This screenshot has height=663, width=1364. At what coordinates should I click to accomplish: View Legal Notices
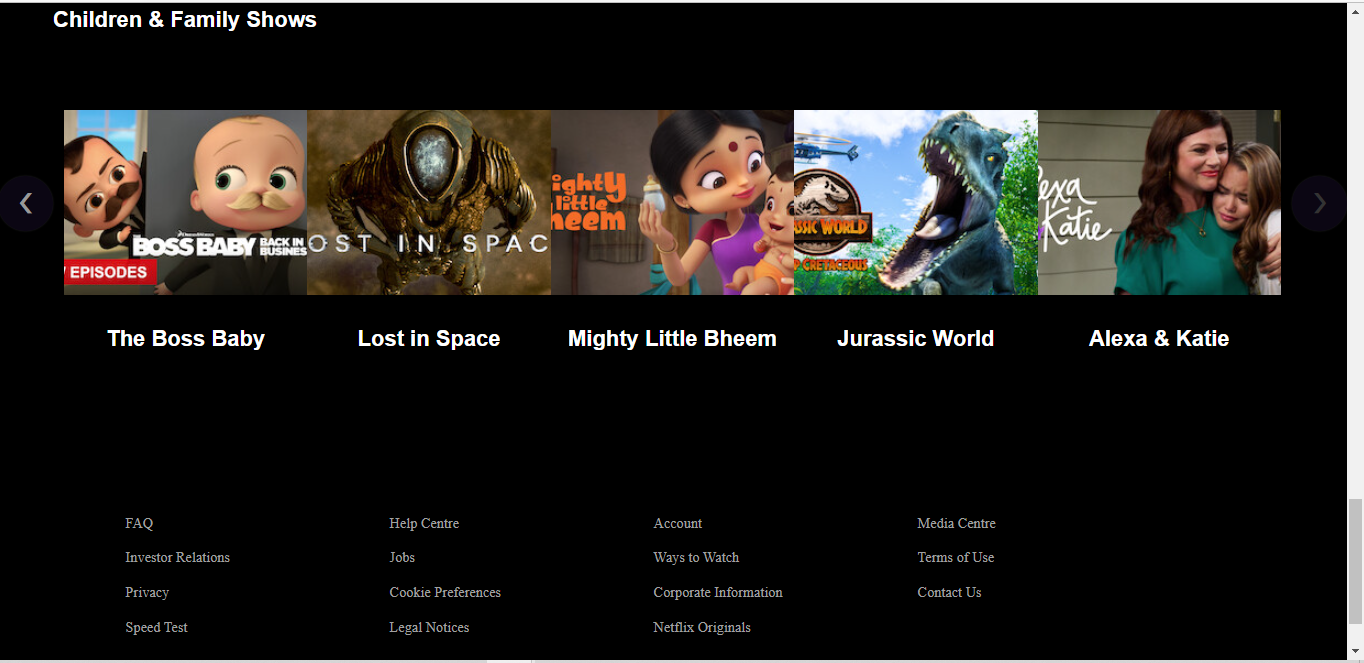[429, 627]
